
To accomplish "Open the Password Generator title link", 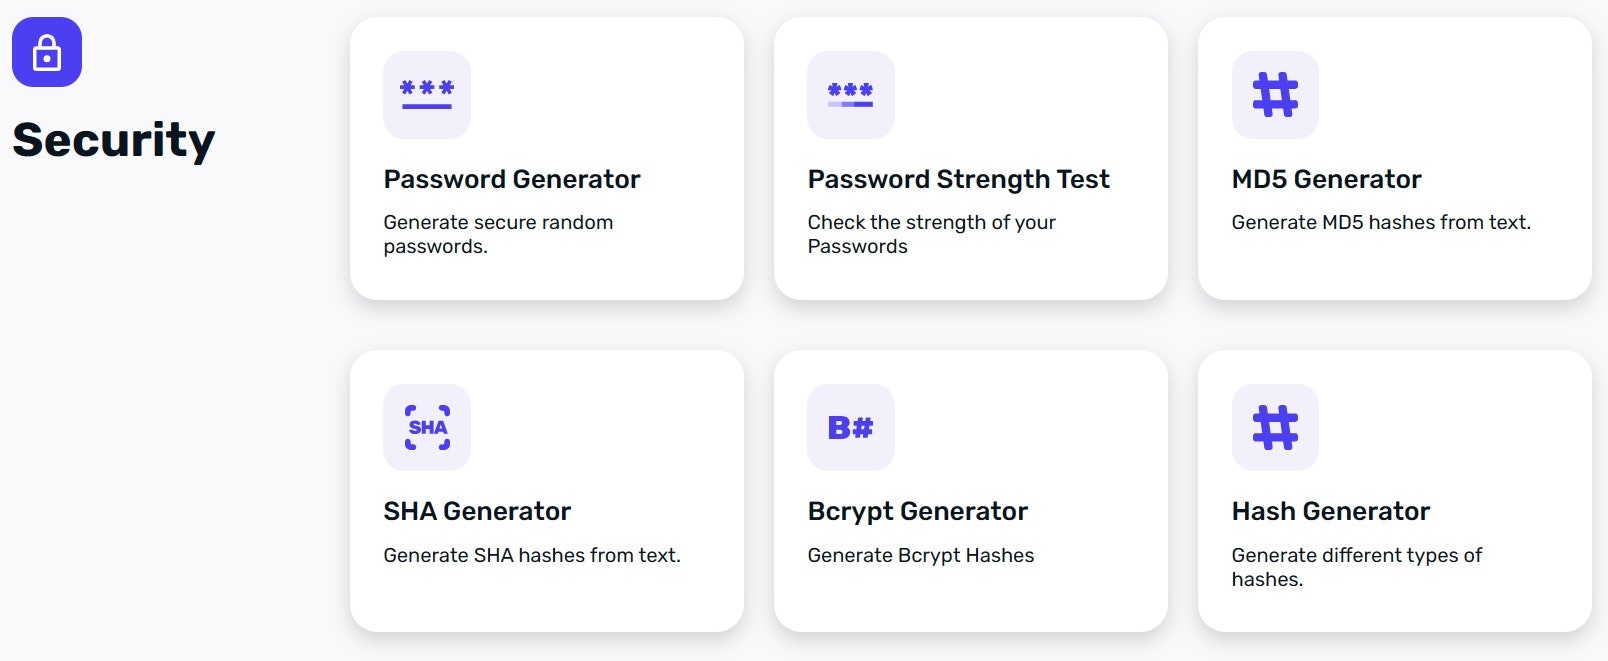I will pos(512,179).
